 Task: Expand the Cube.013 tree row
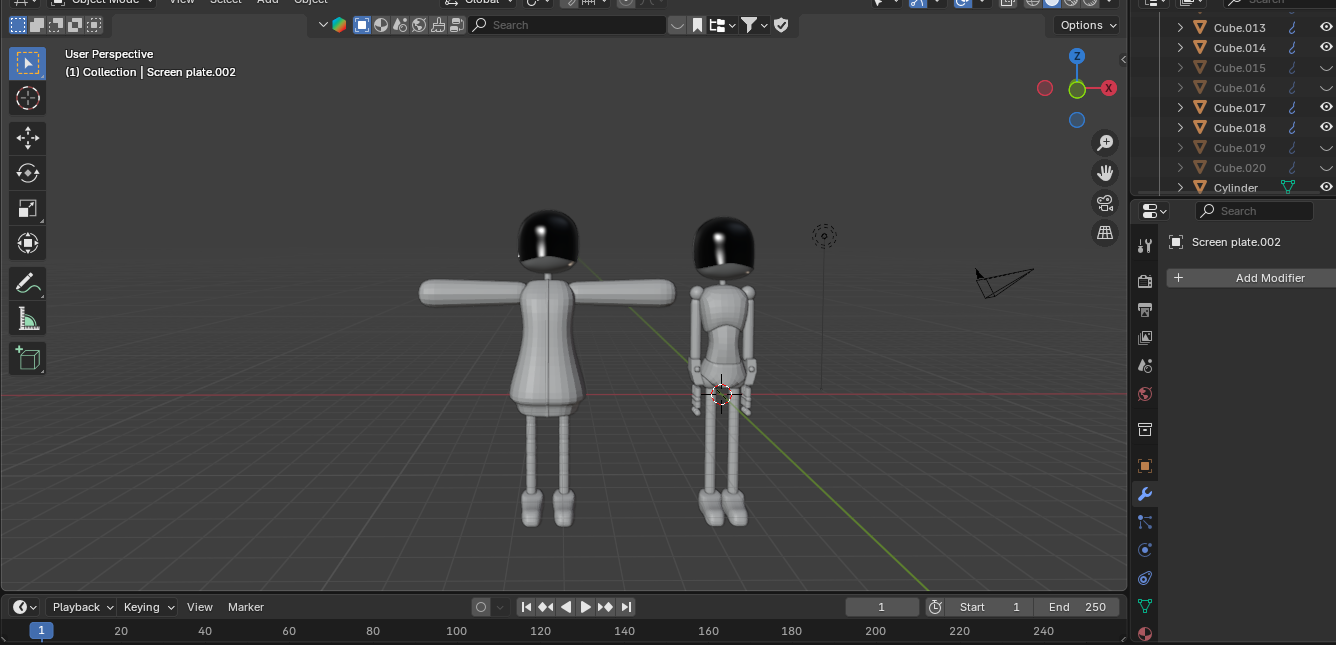[x=1180, y=28]
